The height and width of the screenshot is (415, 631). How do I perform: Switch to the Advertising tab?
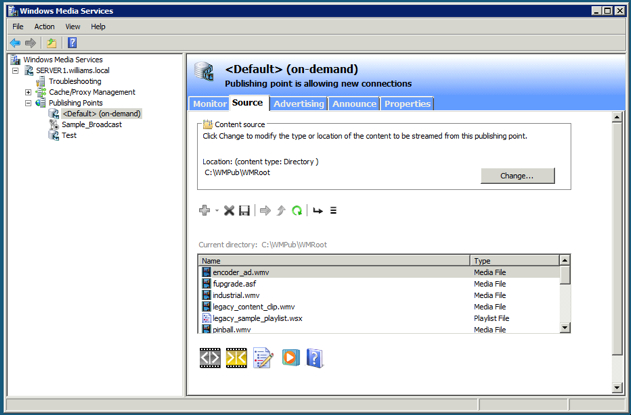click(299, 104)
